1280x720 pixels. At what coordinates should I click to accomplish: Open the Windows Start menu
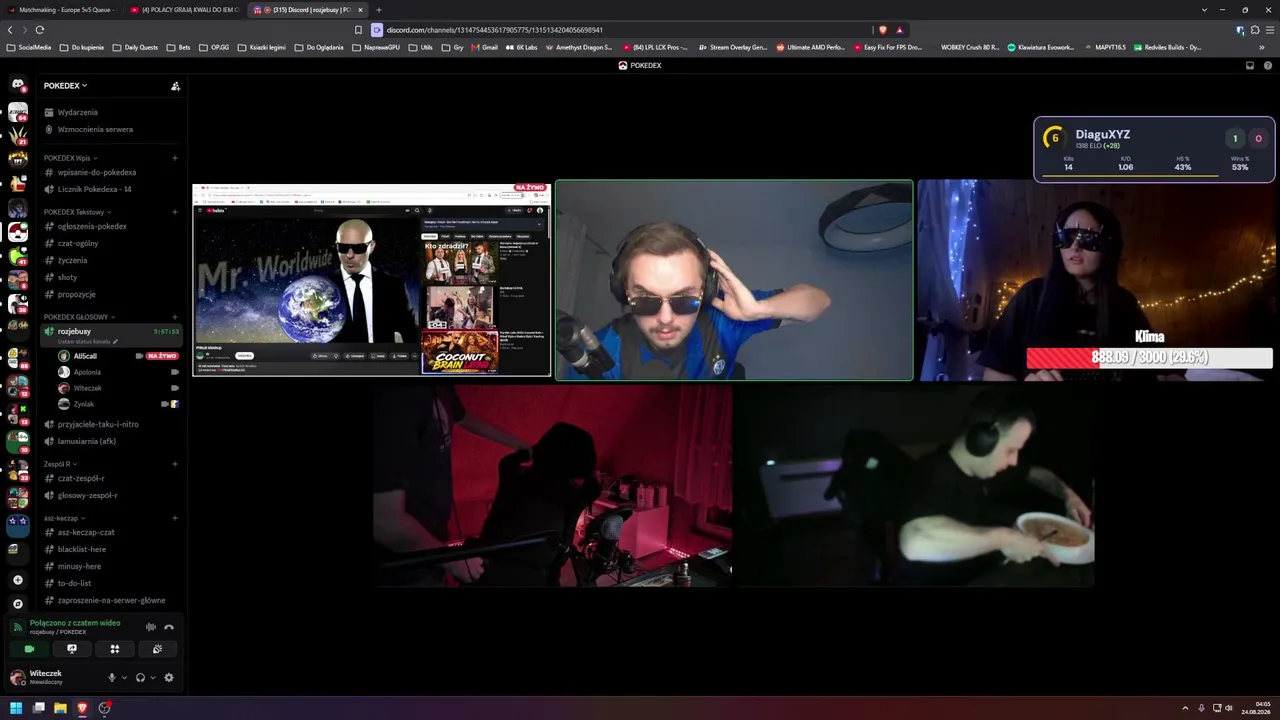coord(16,708)
